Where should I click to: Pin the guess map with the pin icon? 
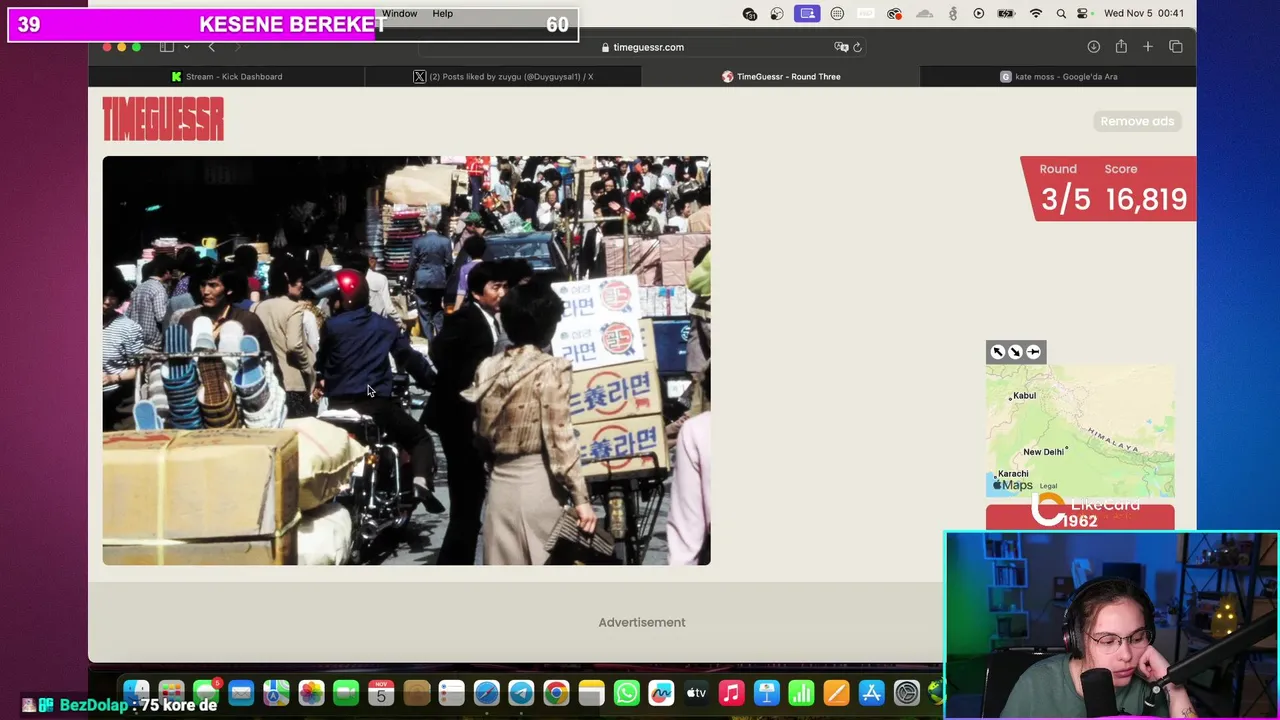coord(1034,352)
